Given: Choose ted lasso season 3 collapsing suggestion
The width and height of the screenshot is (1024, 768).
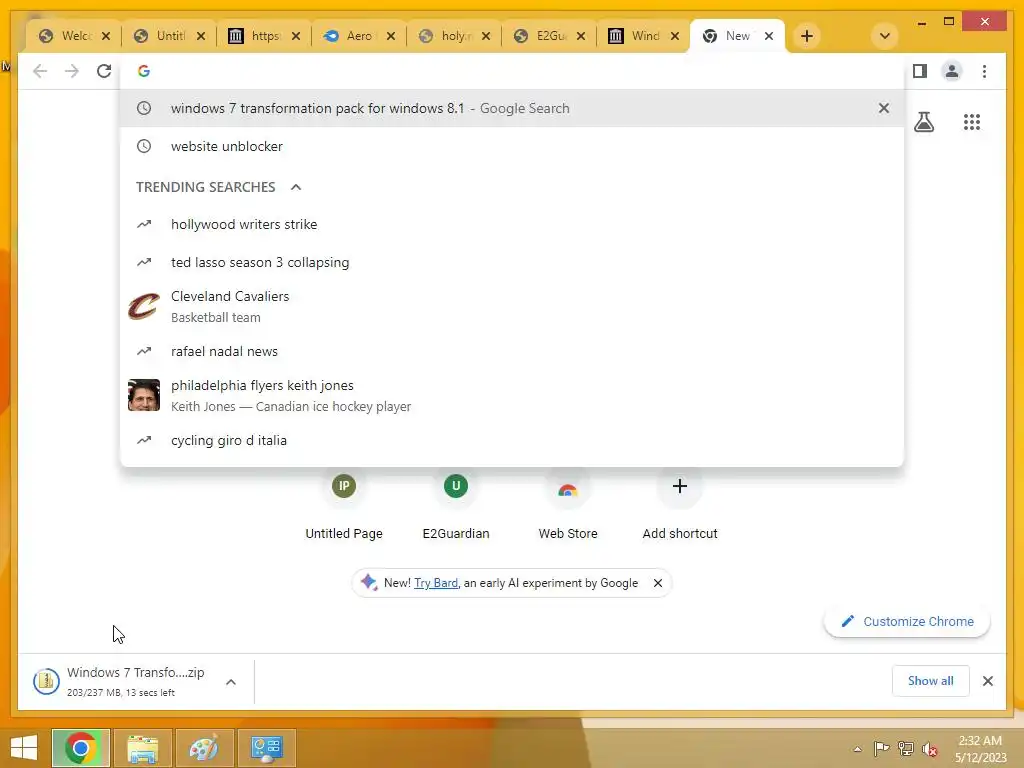Looking at the screenshot, I should click(512, 262).
